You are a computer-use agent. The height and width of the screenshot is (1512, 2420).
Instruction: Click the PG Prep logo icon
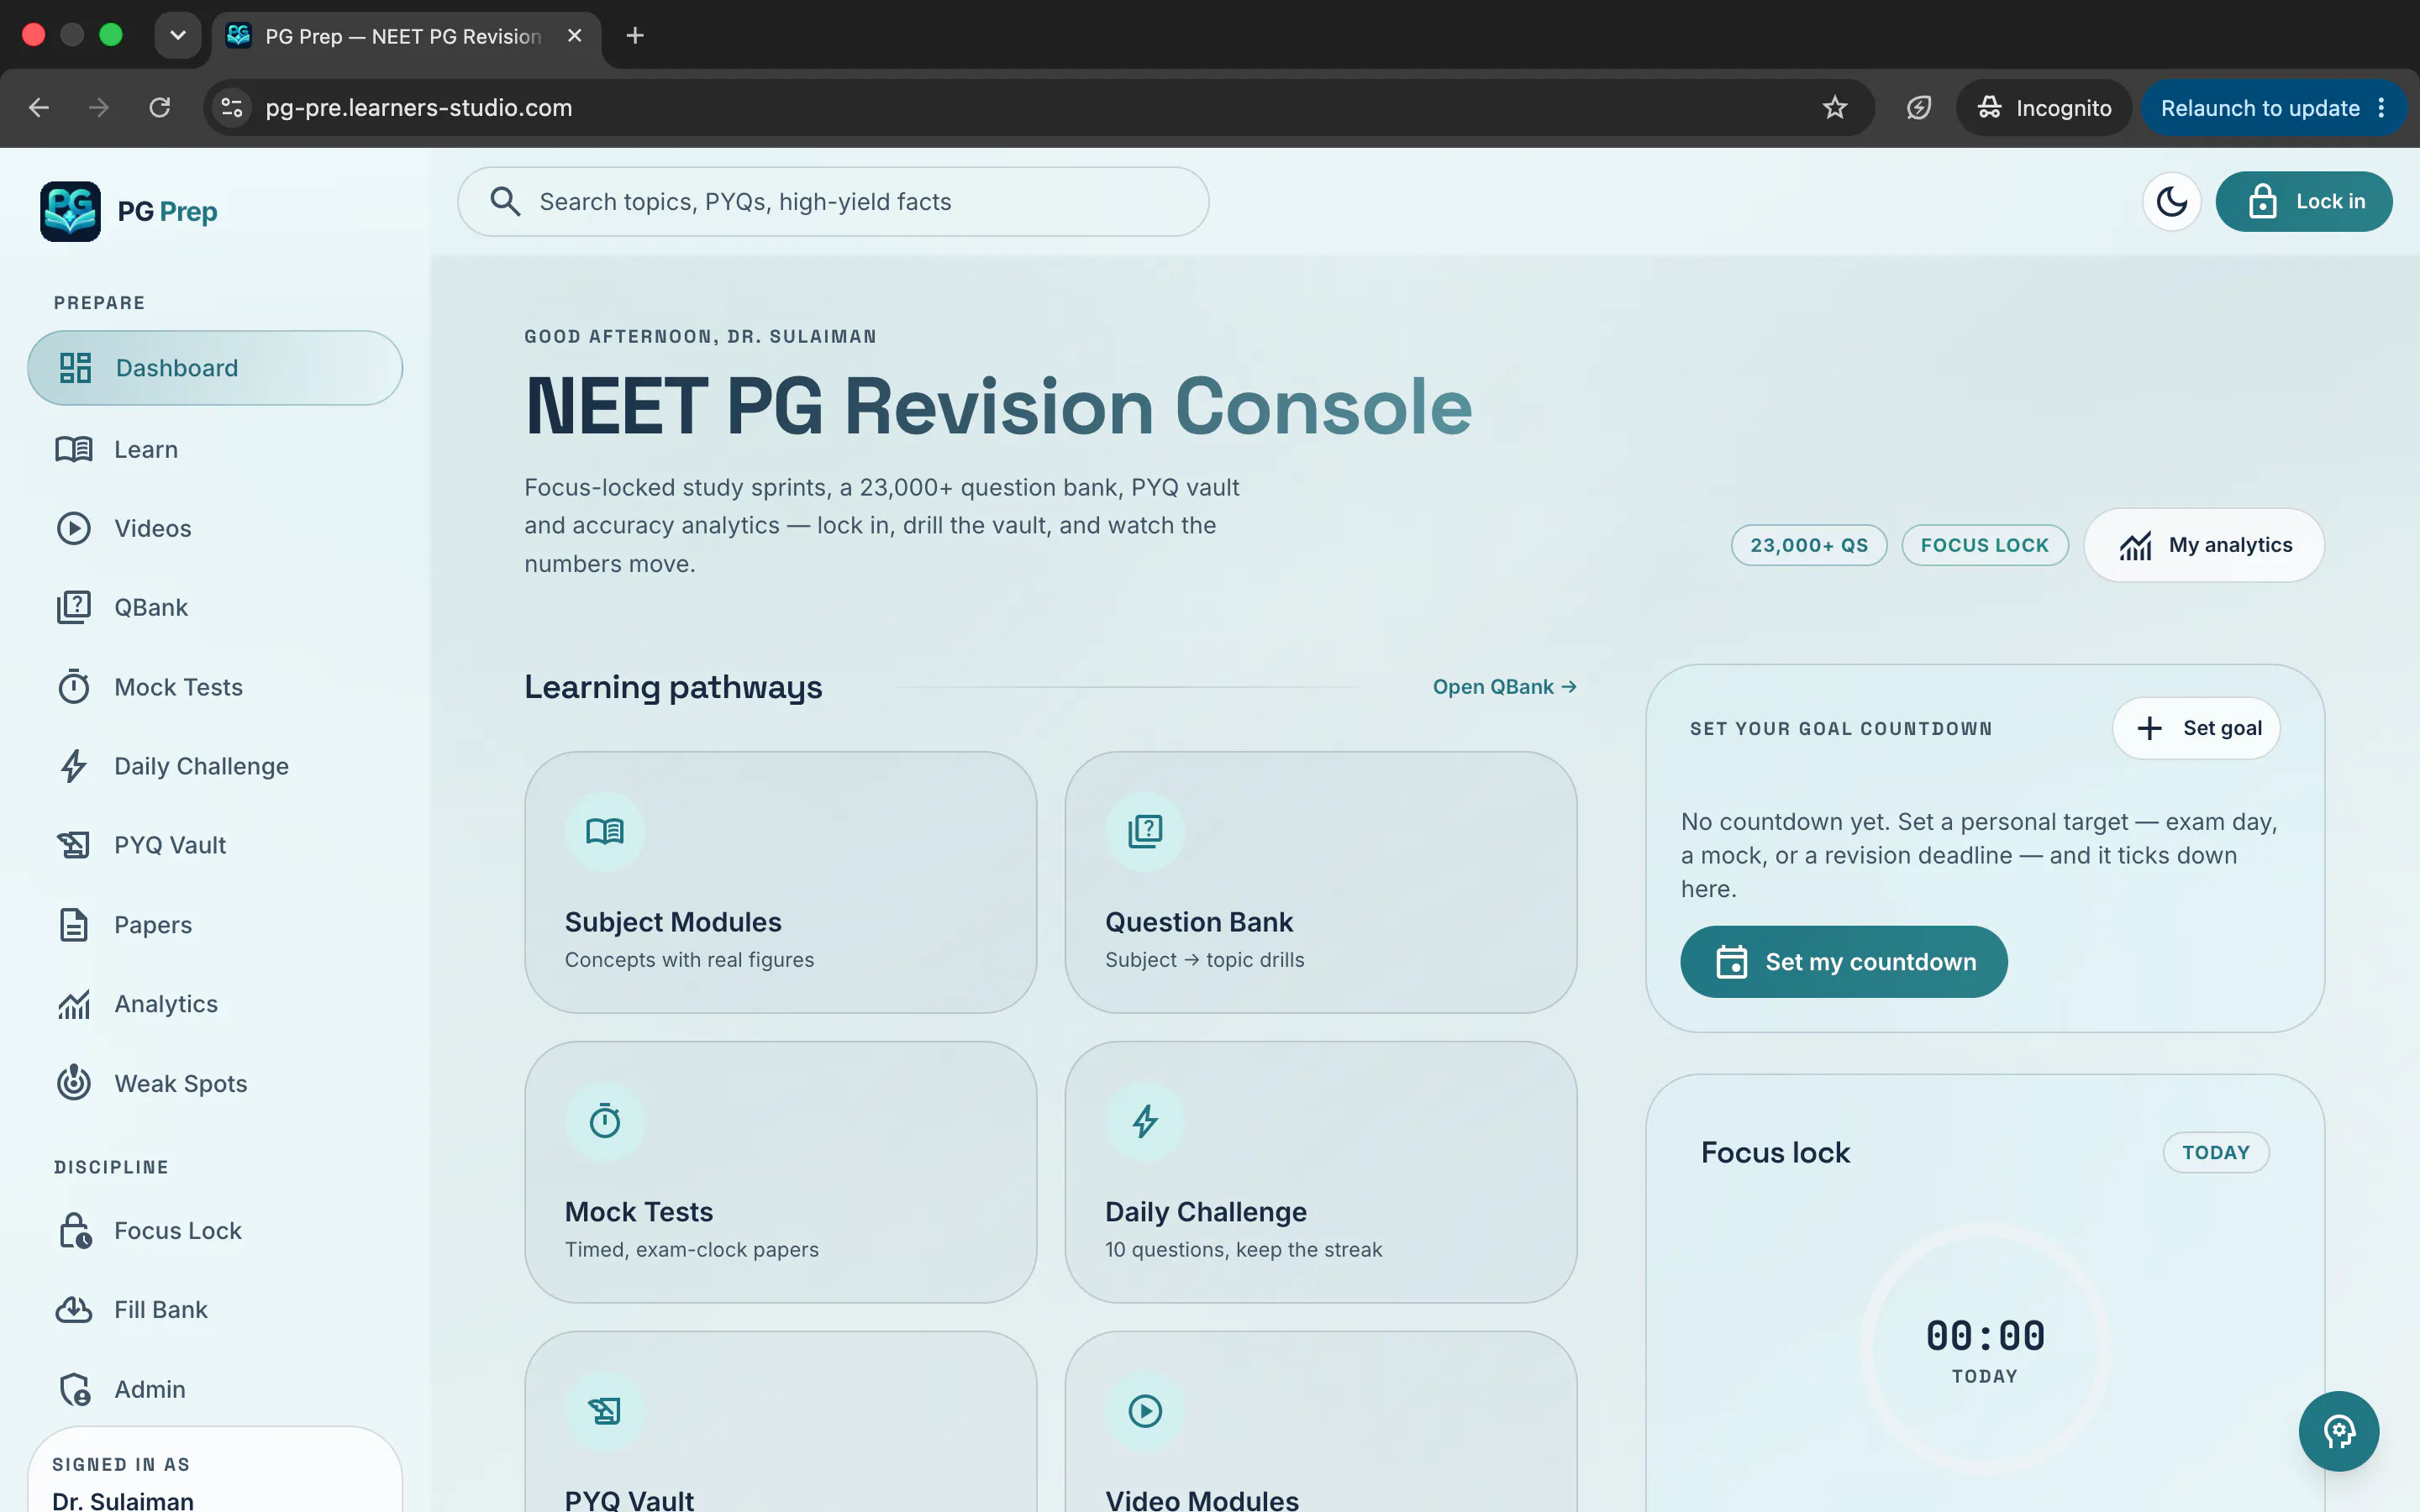point(70,211)
